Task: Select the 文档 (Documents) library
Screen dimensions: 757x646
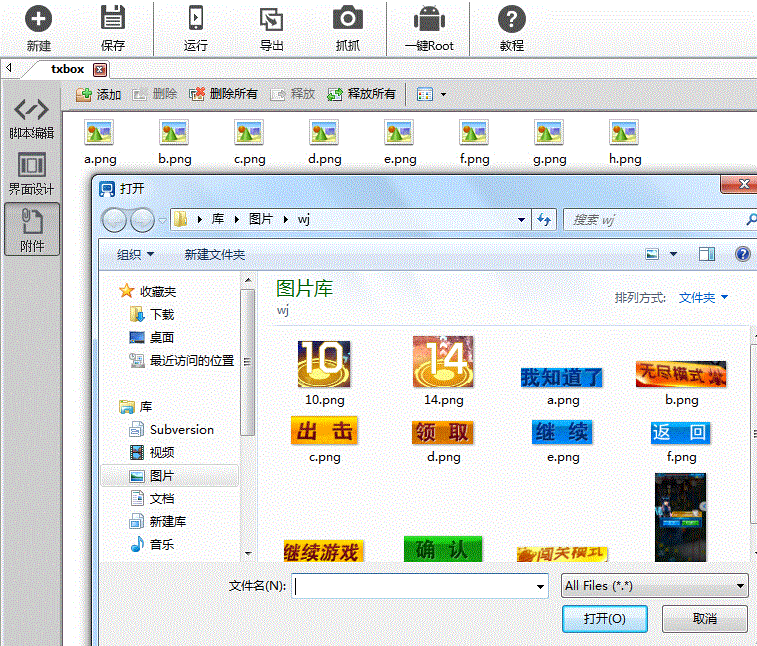Action: [152, 498]
